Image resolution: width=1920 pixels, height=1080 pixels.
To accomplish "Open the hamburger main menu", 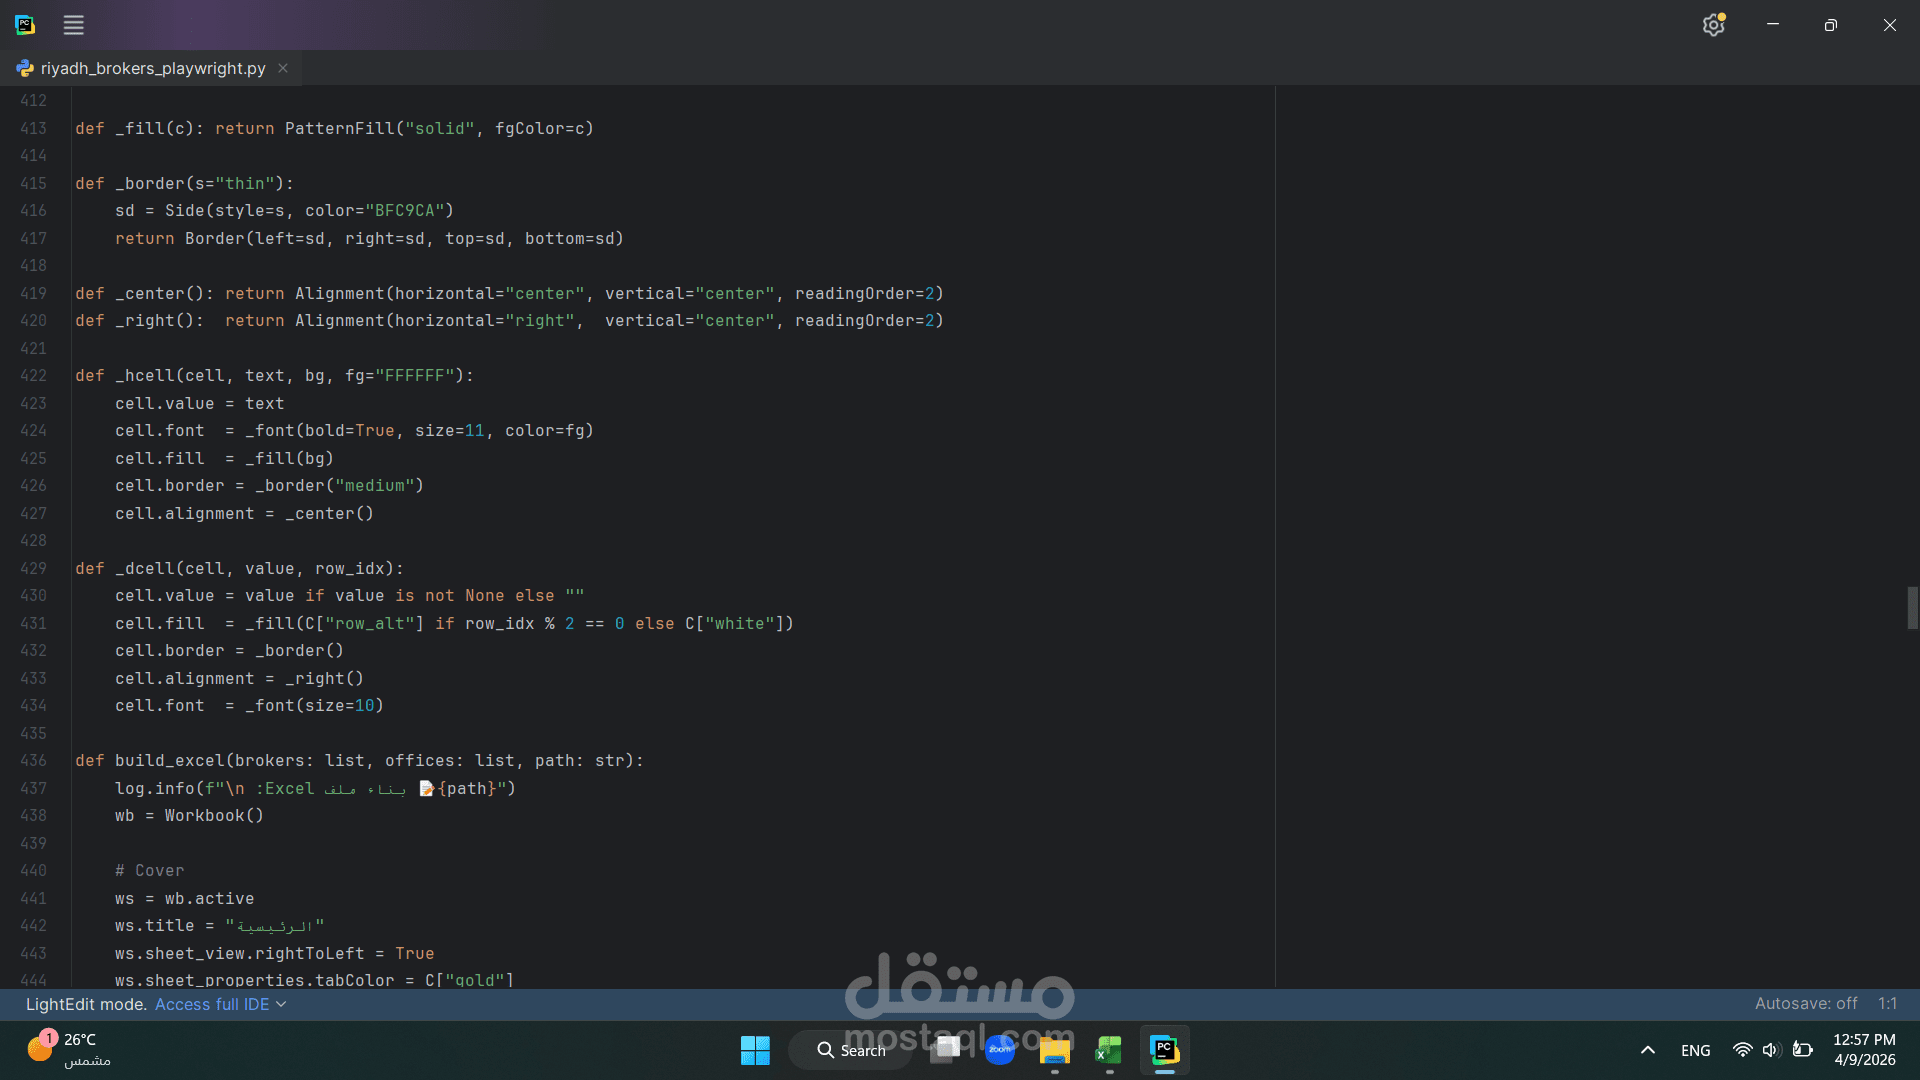I will [x=74, y=25].
